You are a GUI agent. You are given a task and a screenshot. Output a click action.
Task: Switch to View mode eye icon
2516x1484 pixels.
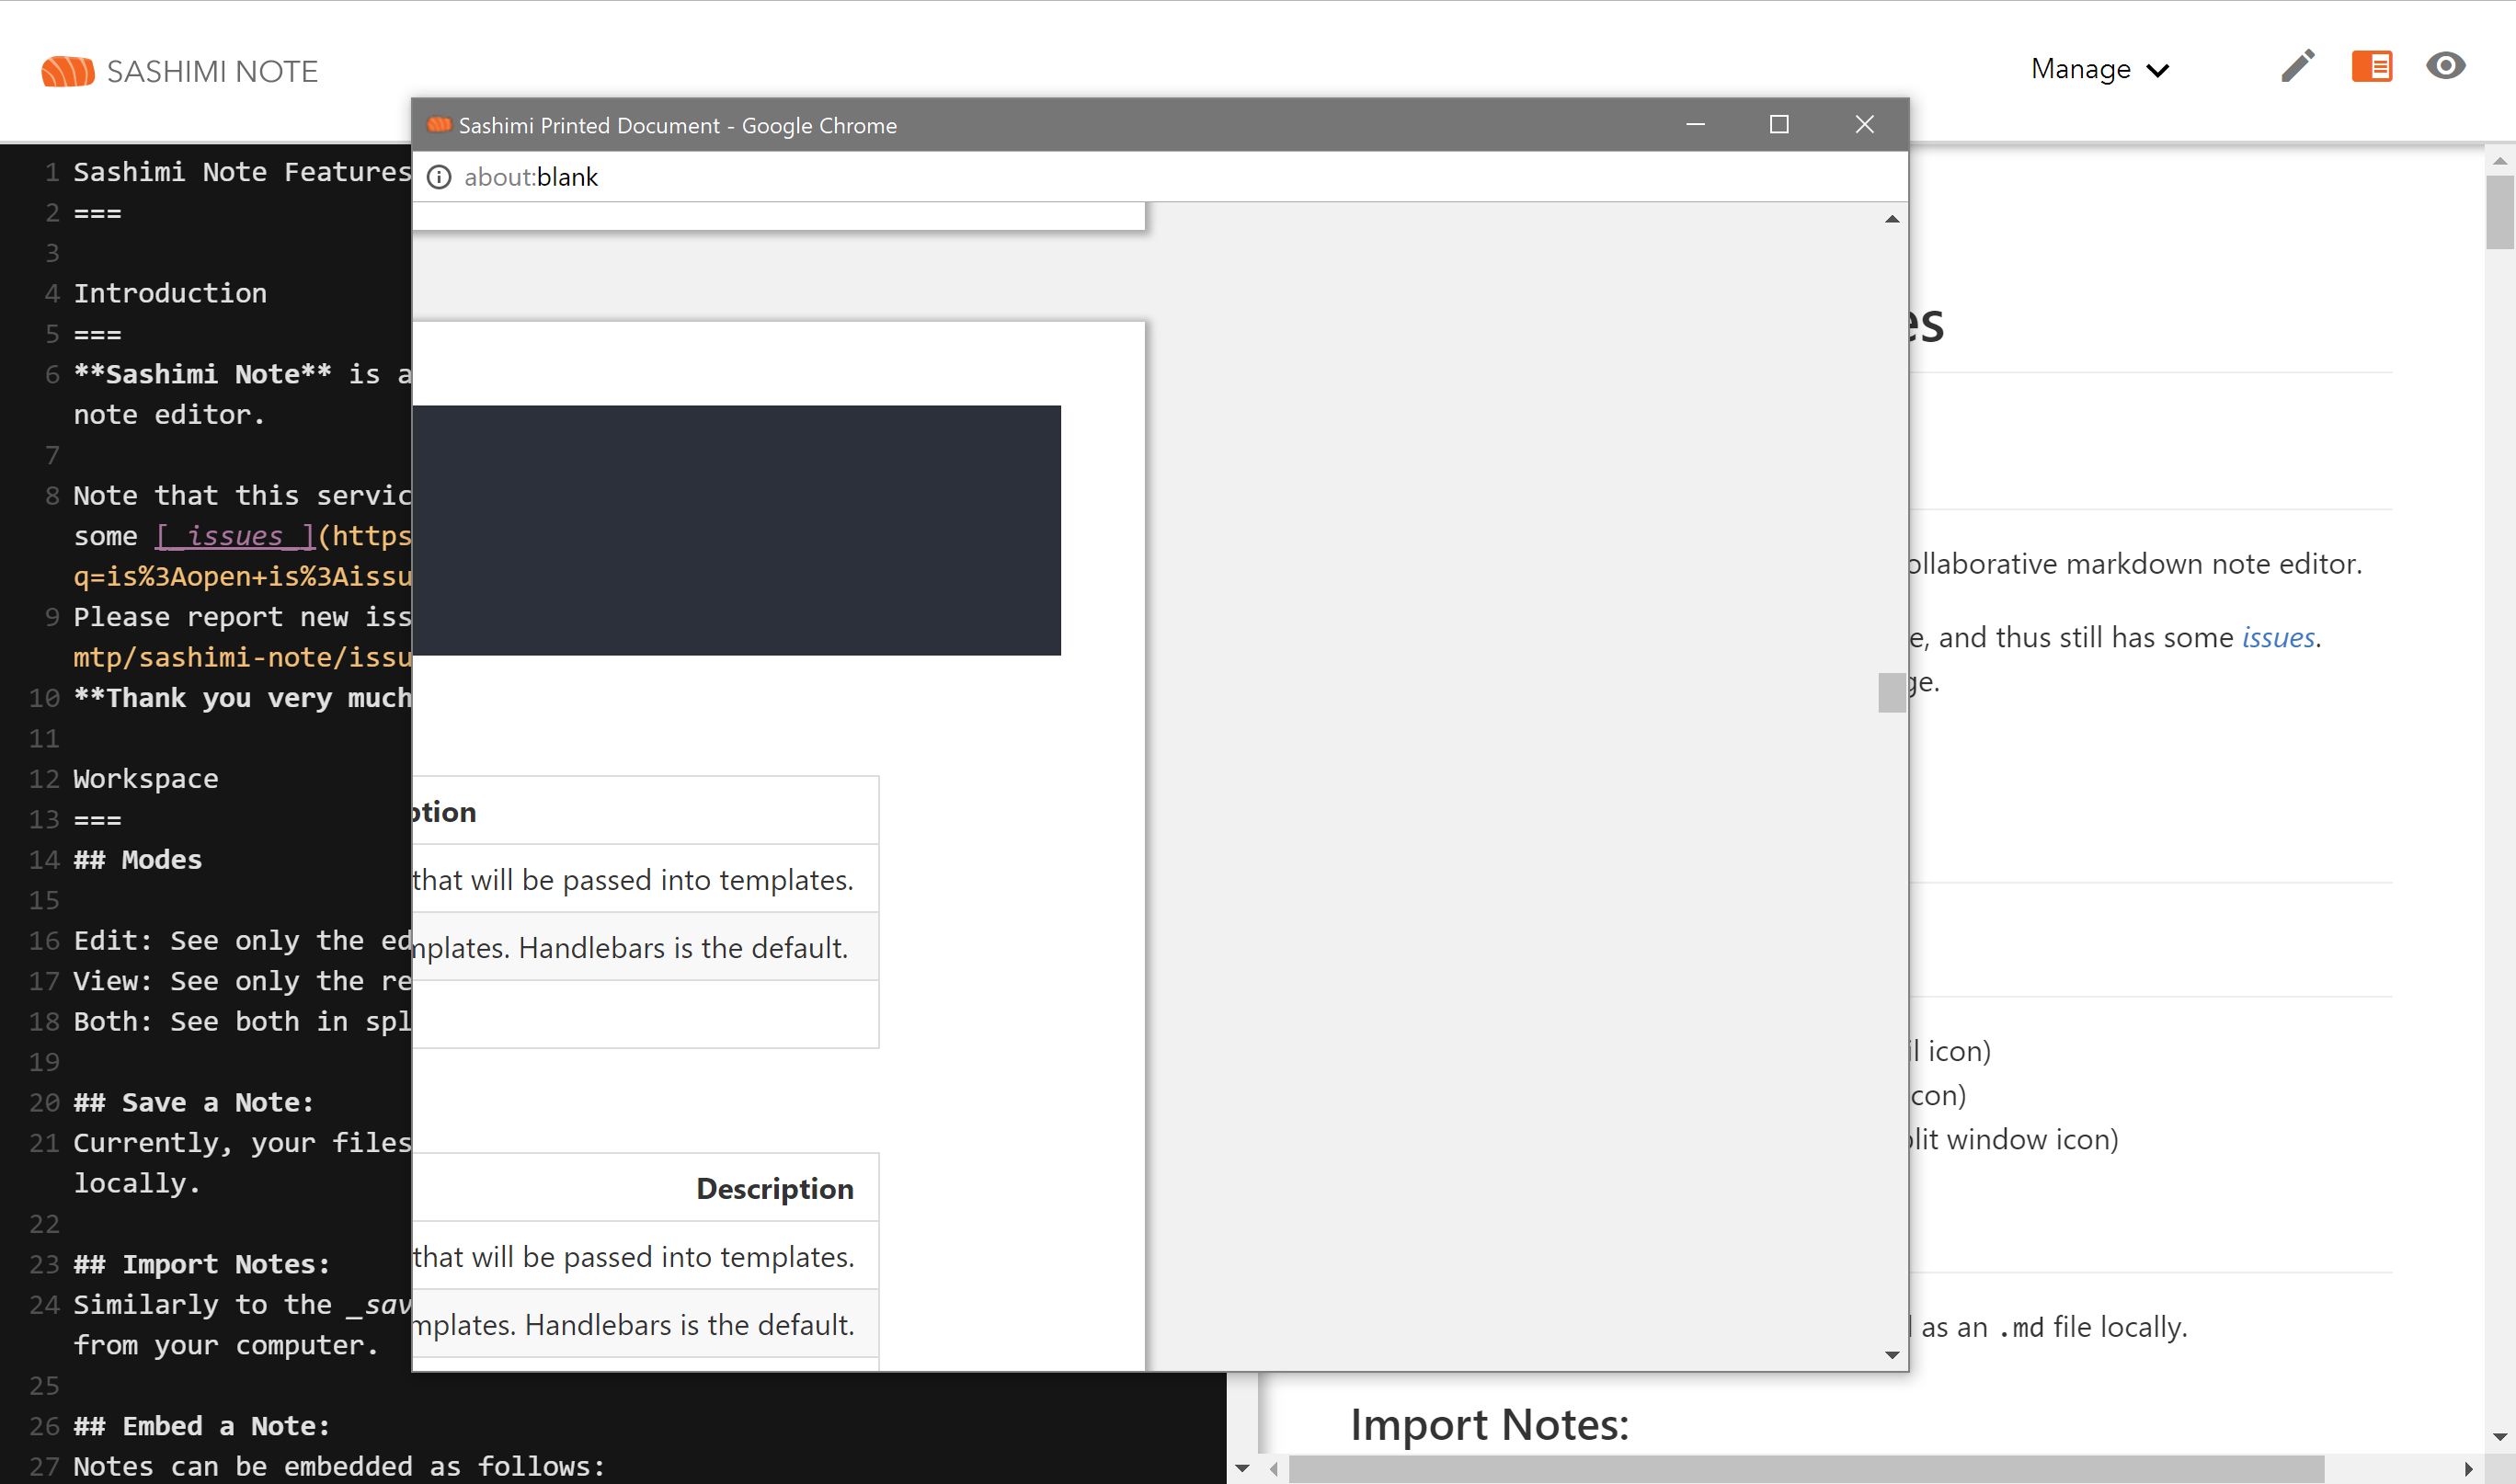coord(2445,66)
